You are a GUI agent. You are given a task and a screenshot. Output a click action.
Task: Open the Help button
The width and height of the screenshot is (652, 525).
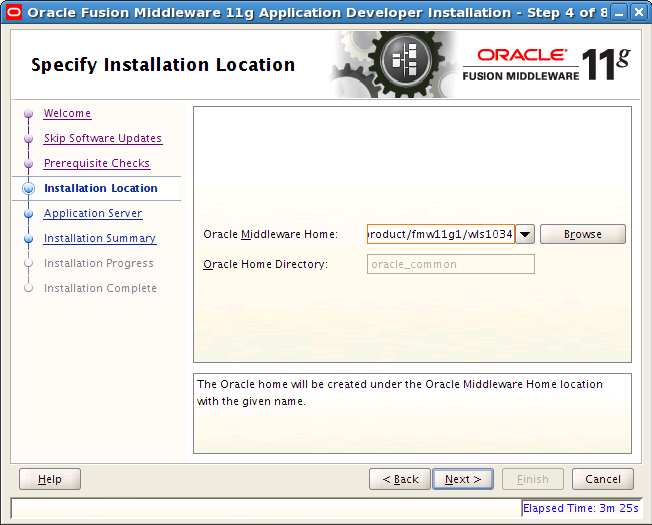pyautogui.click(x=50, y=479)
